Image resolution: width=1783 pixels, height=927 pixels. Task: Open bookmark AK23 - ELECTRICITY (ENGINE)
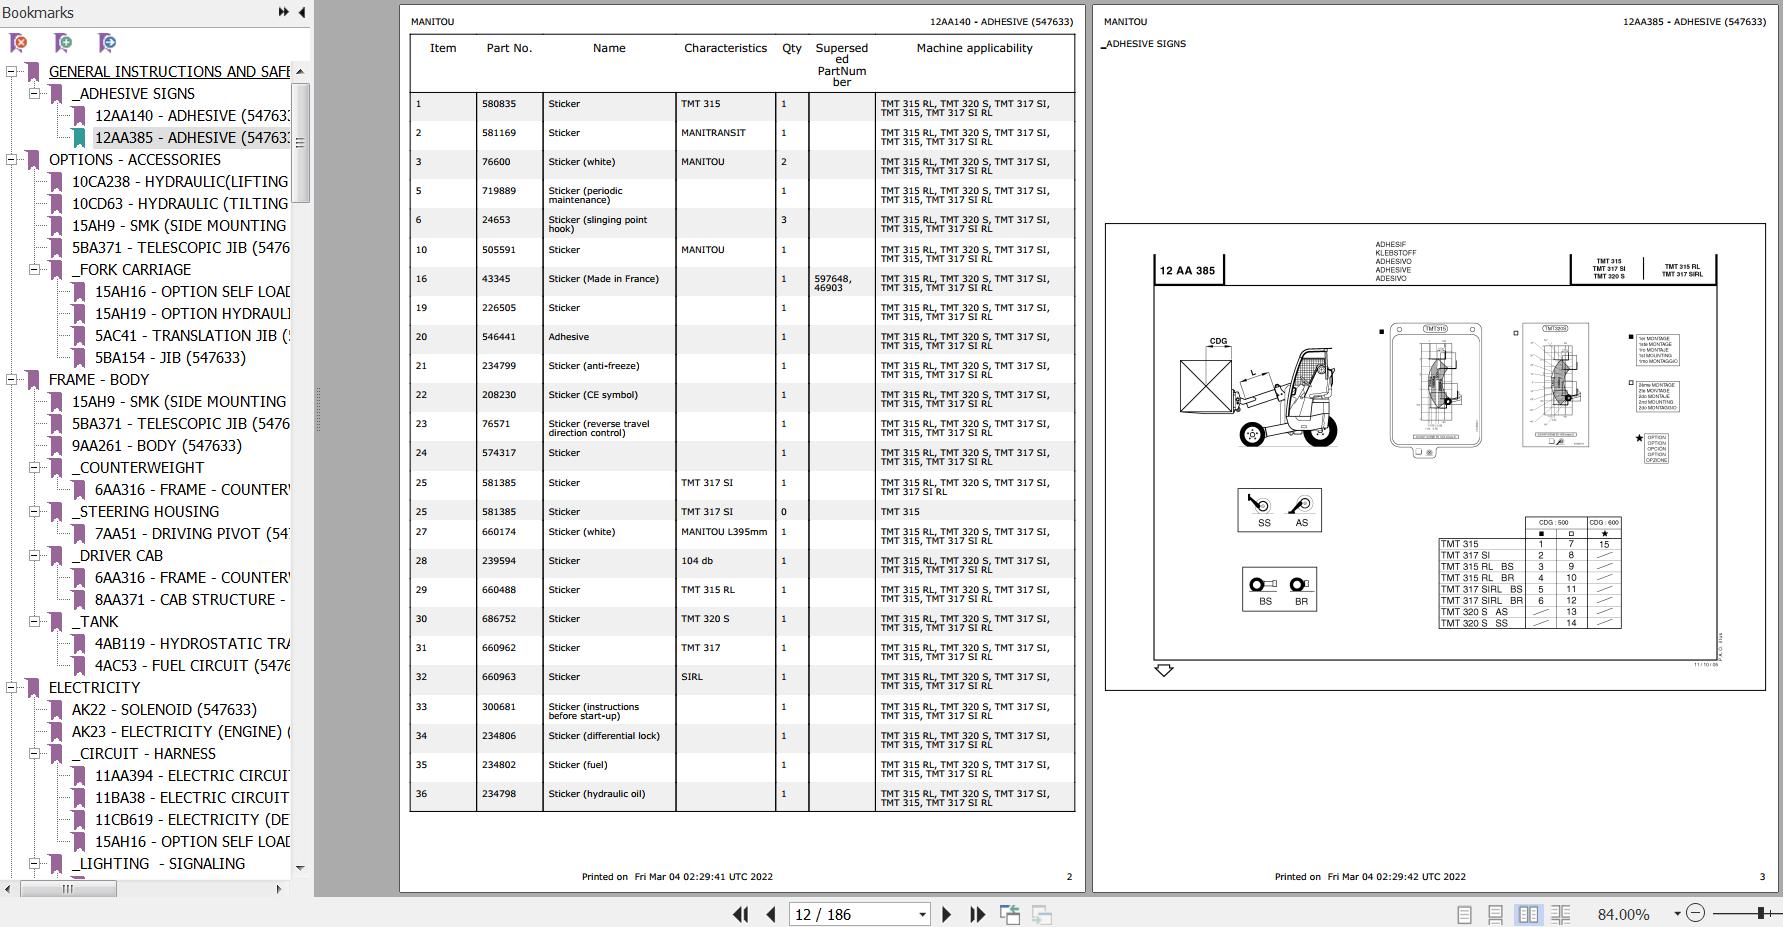pyautogui.click(x=180, y=732)
